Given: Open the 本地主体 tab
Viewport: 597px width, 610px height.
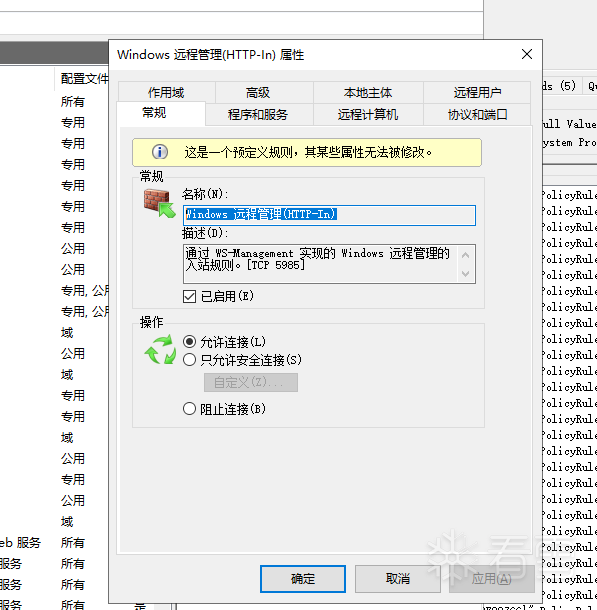Looking at the screenshot, I should coord(368,93).
